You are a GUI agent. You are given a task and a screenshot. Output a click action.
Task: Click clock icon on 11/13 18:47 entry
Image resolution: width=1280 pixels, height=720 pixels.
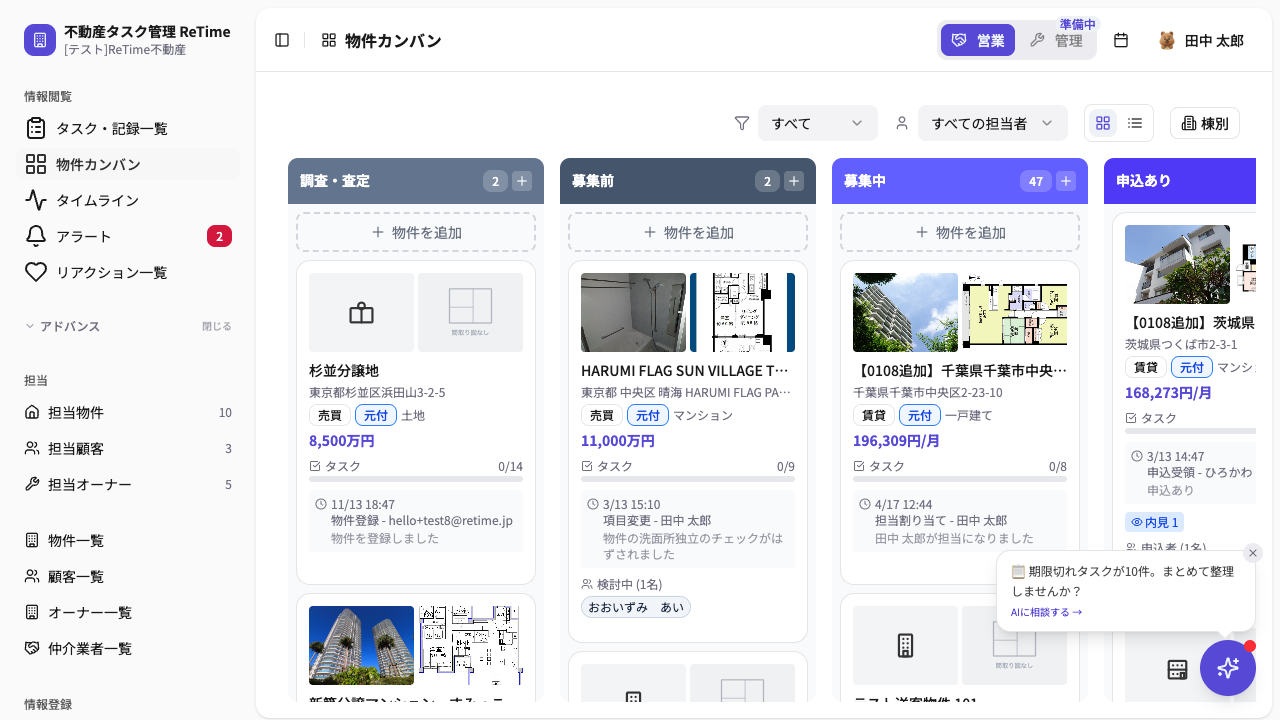321,504
